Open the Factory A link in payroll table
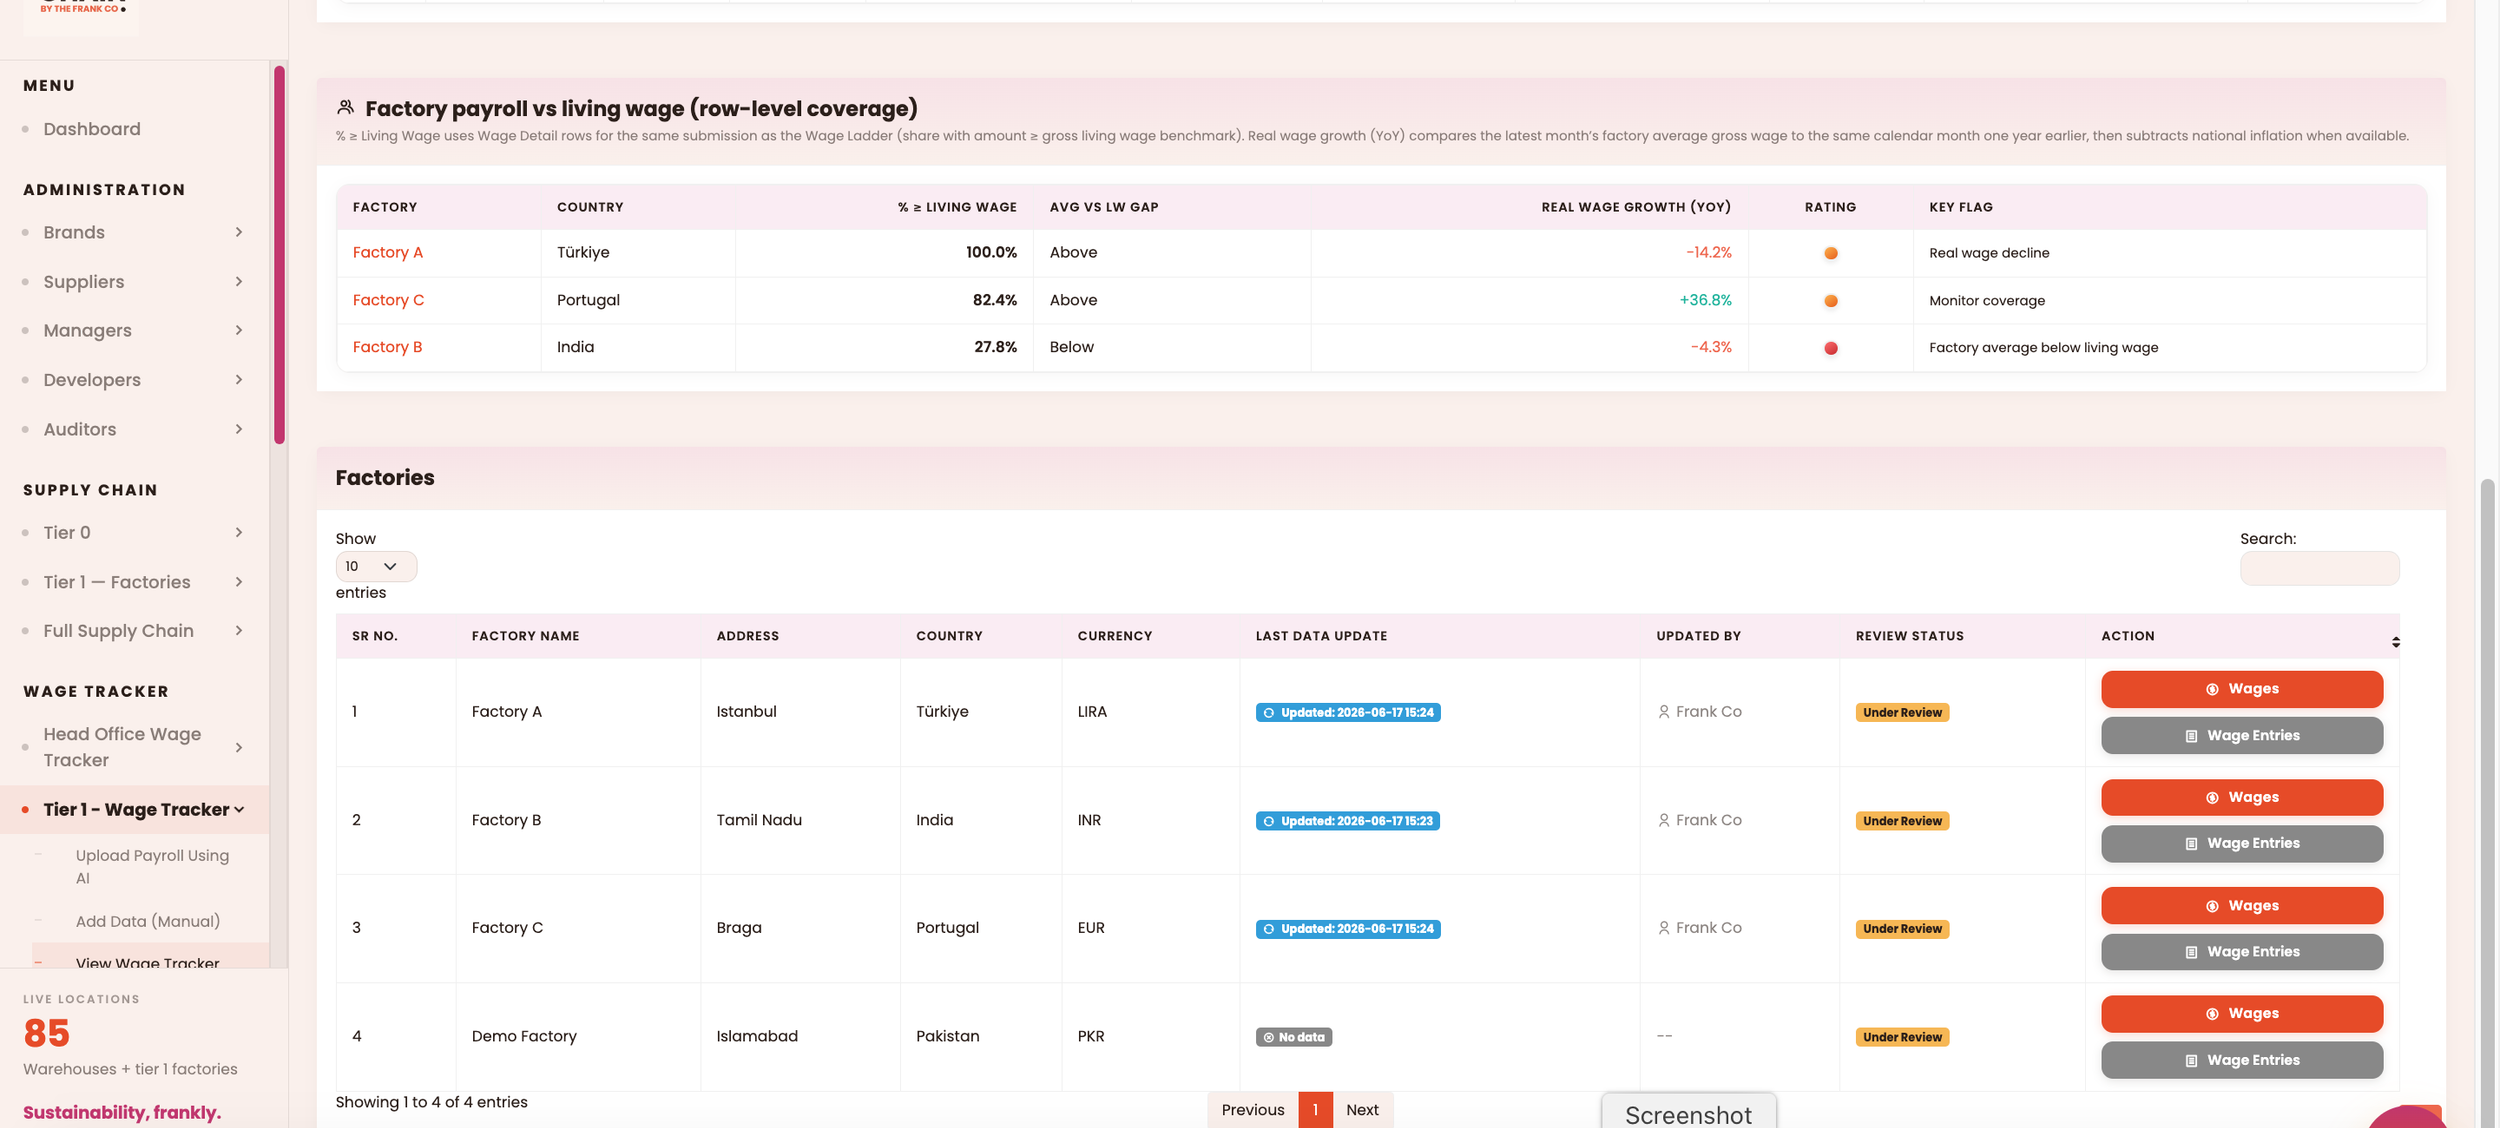The height and width of the screenshot is (1128, 2500). click(x=388, y=253)
